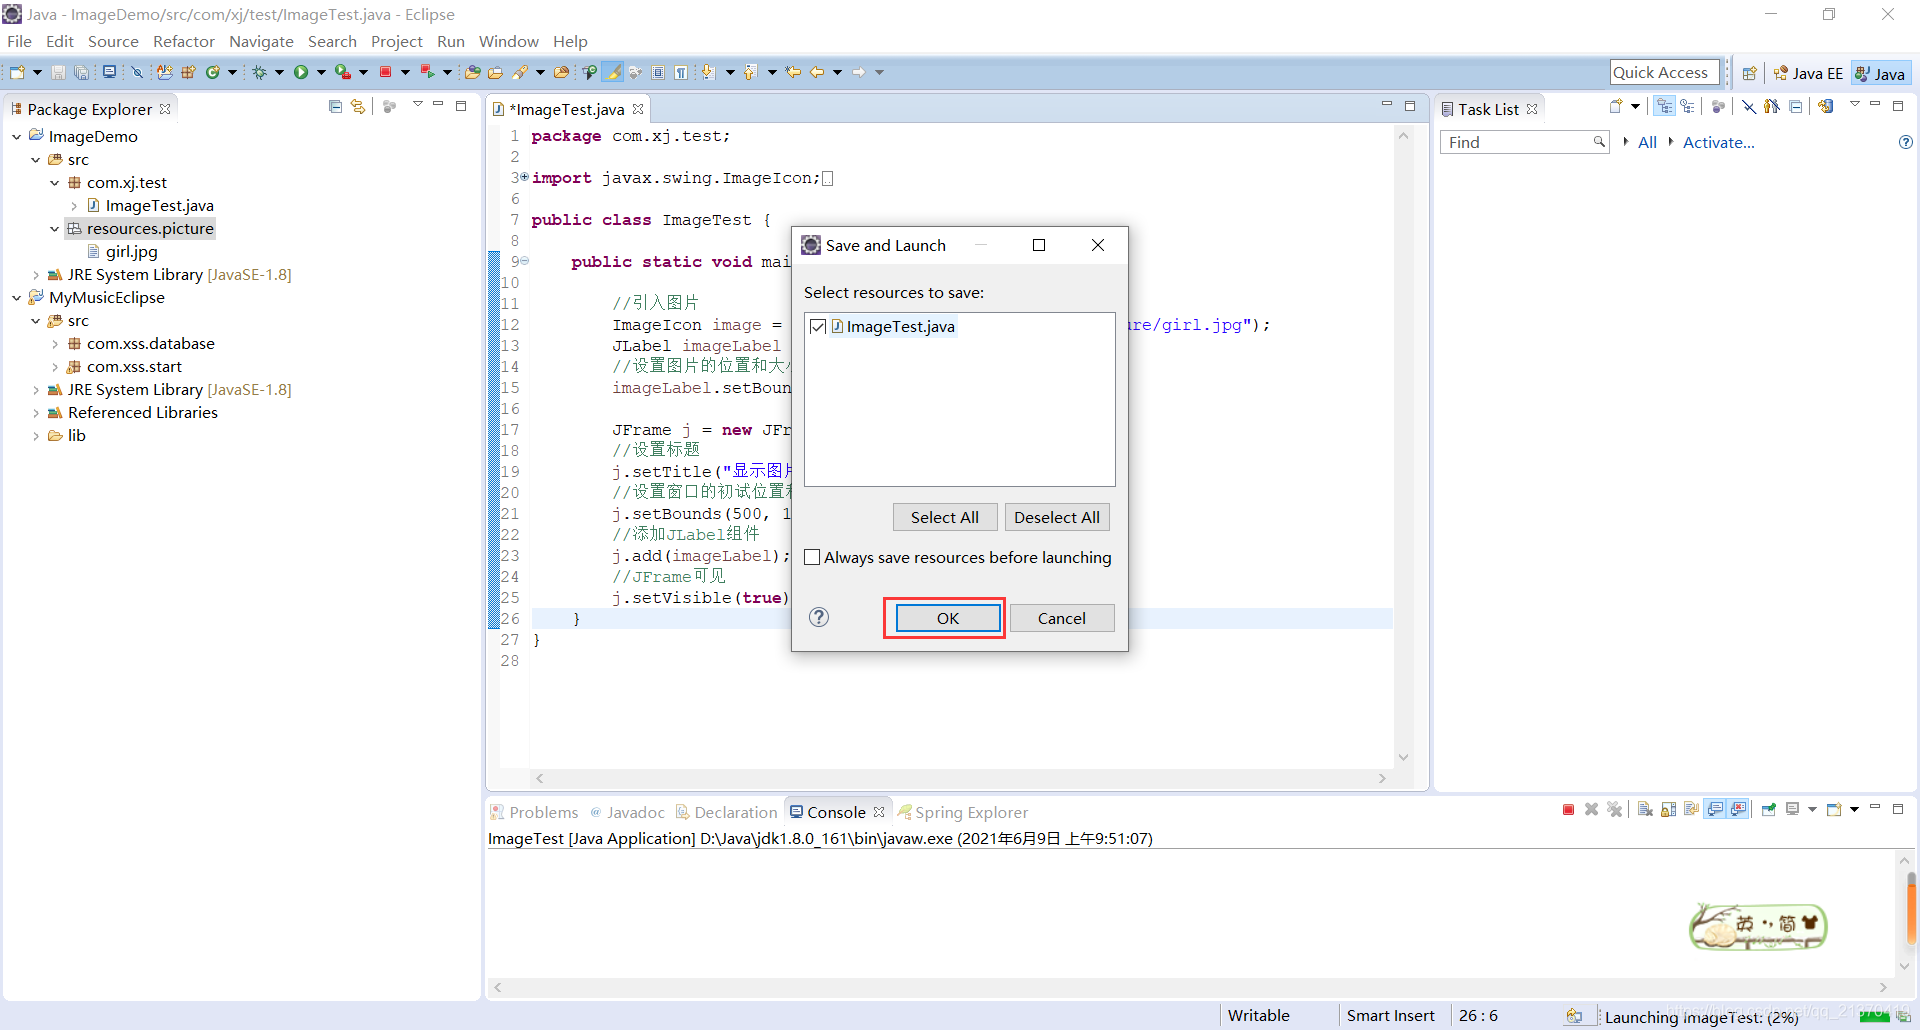Viewport: 1920px width, 1030px height.
Task: Click the editor horizontal scrollbar
Action: pyautogui.click(x=960, y=778)
